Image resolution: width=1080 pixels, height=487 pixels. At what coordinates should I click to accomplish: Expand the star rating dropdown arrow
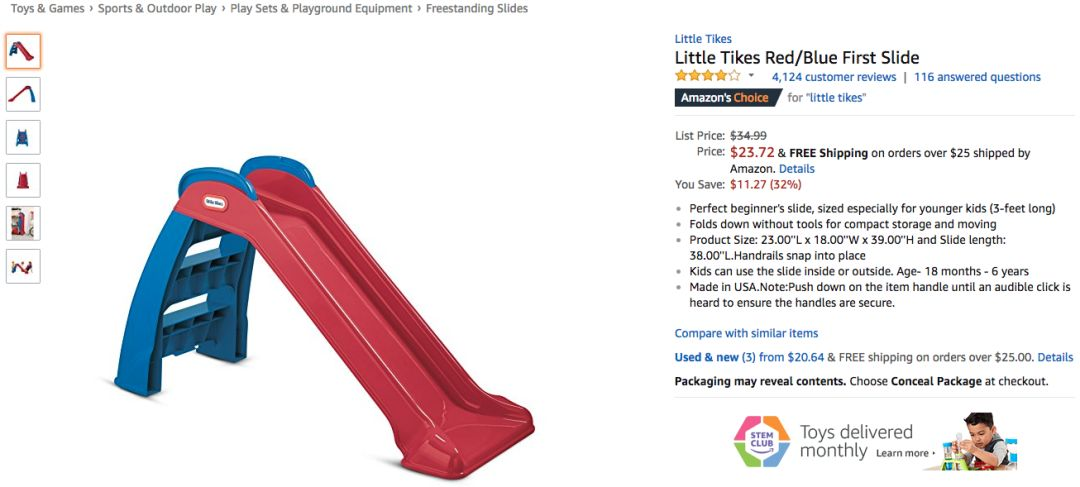[x=751, y=76]
